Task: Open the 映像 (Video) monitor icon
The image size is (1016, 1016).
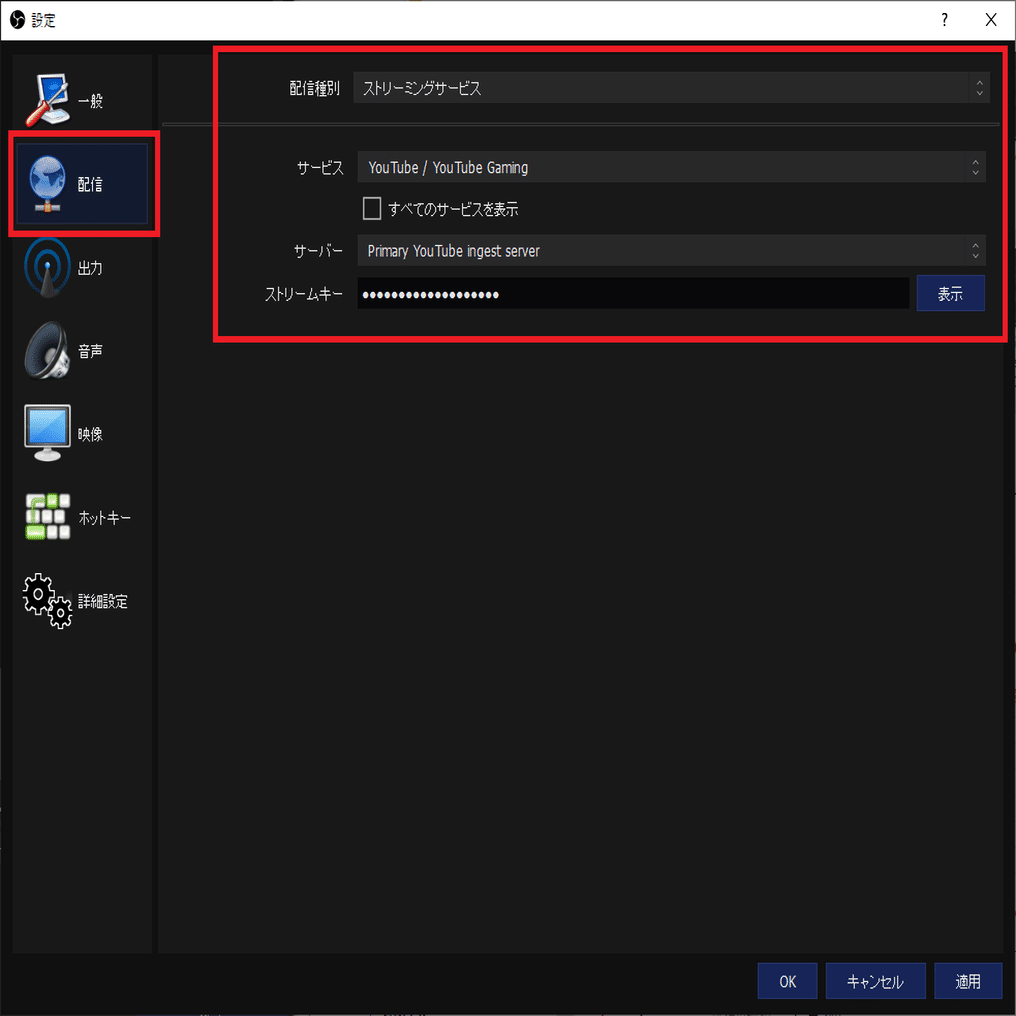Action: (47, 433)
